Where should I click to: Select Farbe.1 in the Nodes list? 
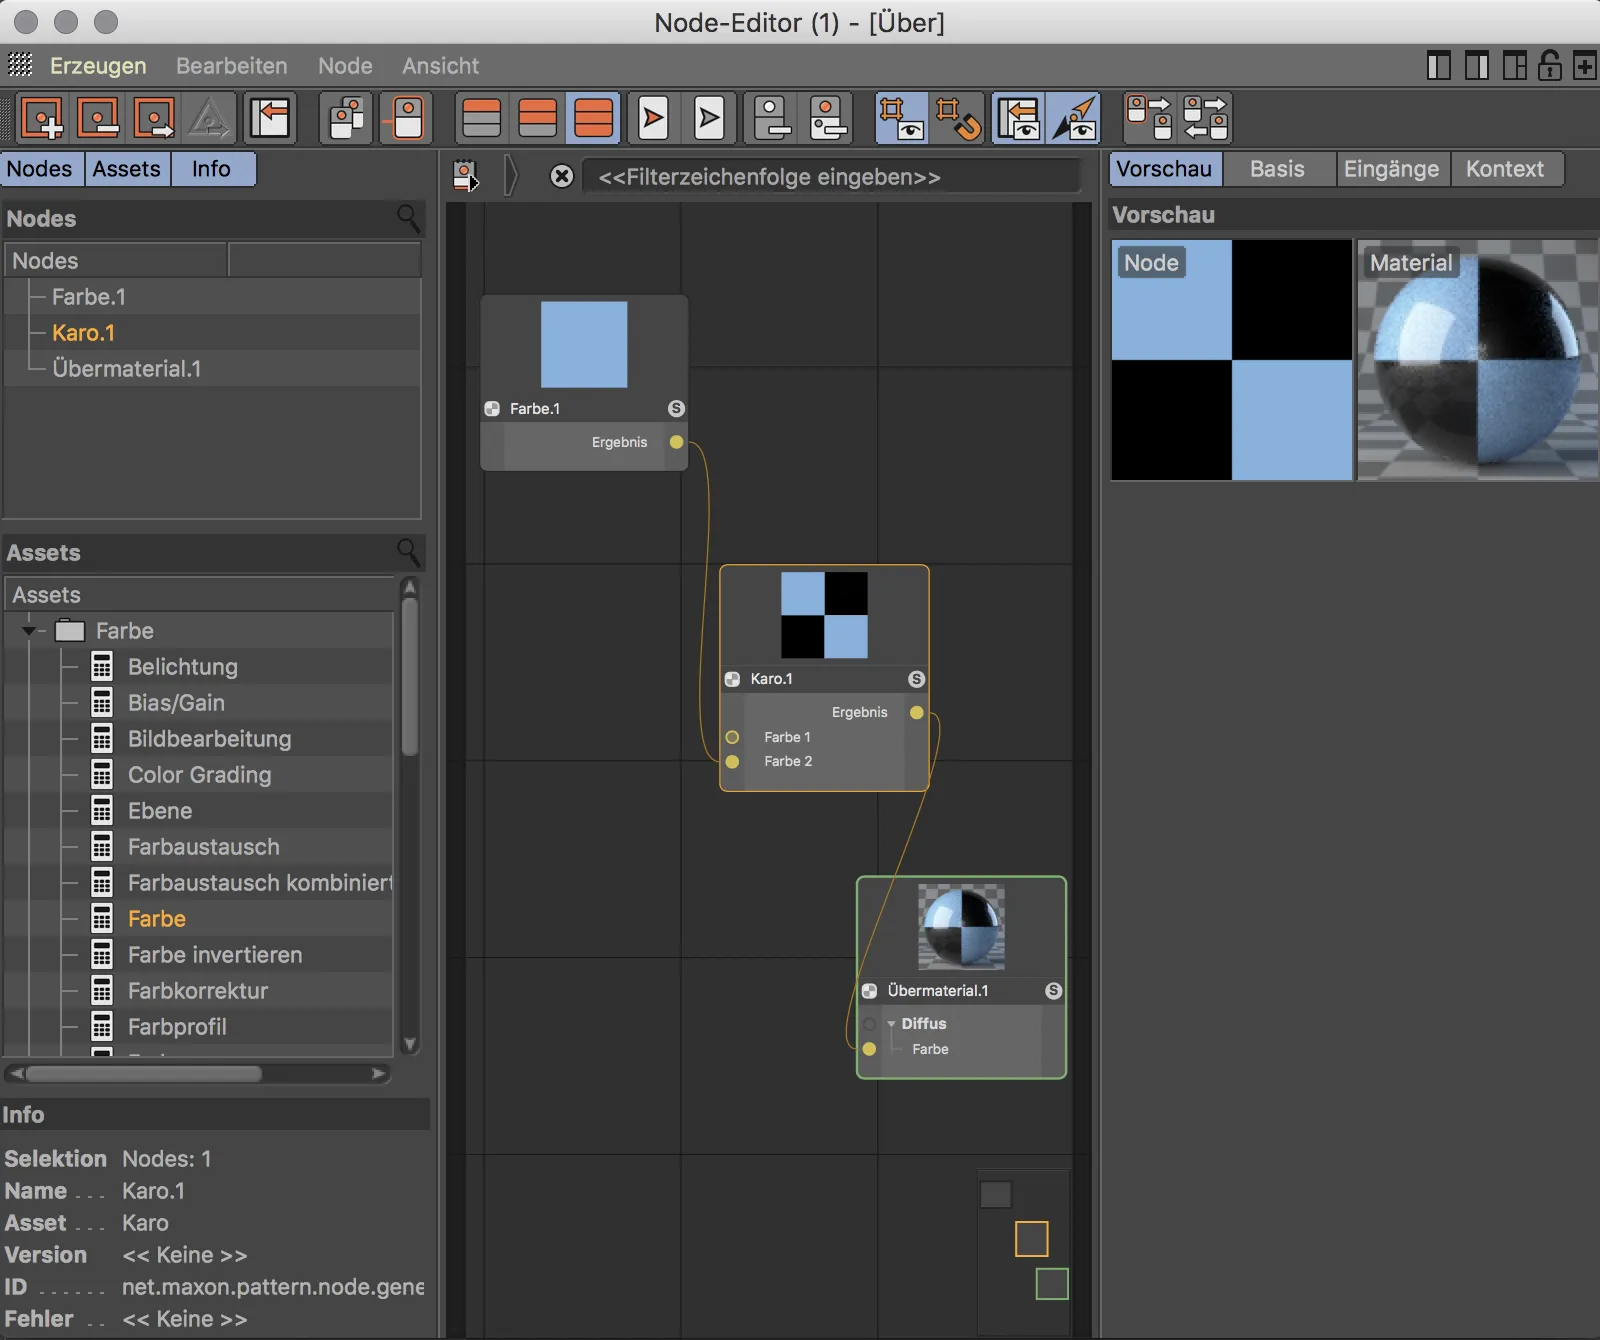(89, 297)
